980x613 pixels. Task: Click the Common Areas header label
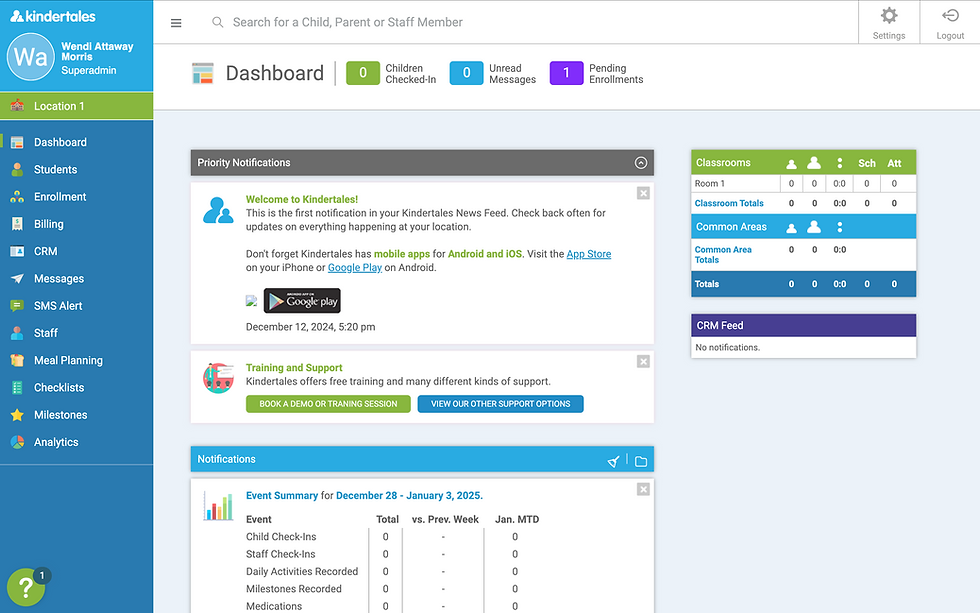(x=731, y=227)
